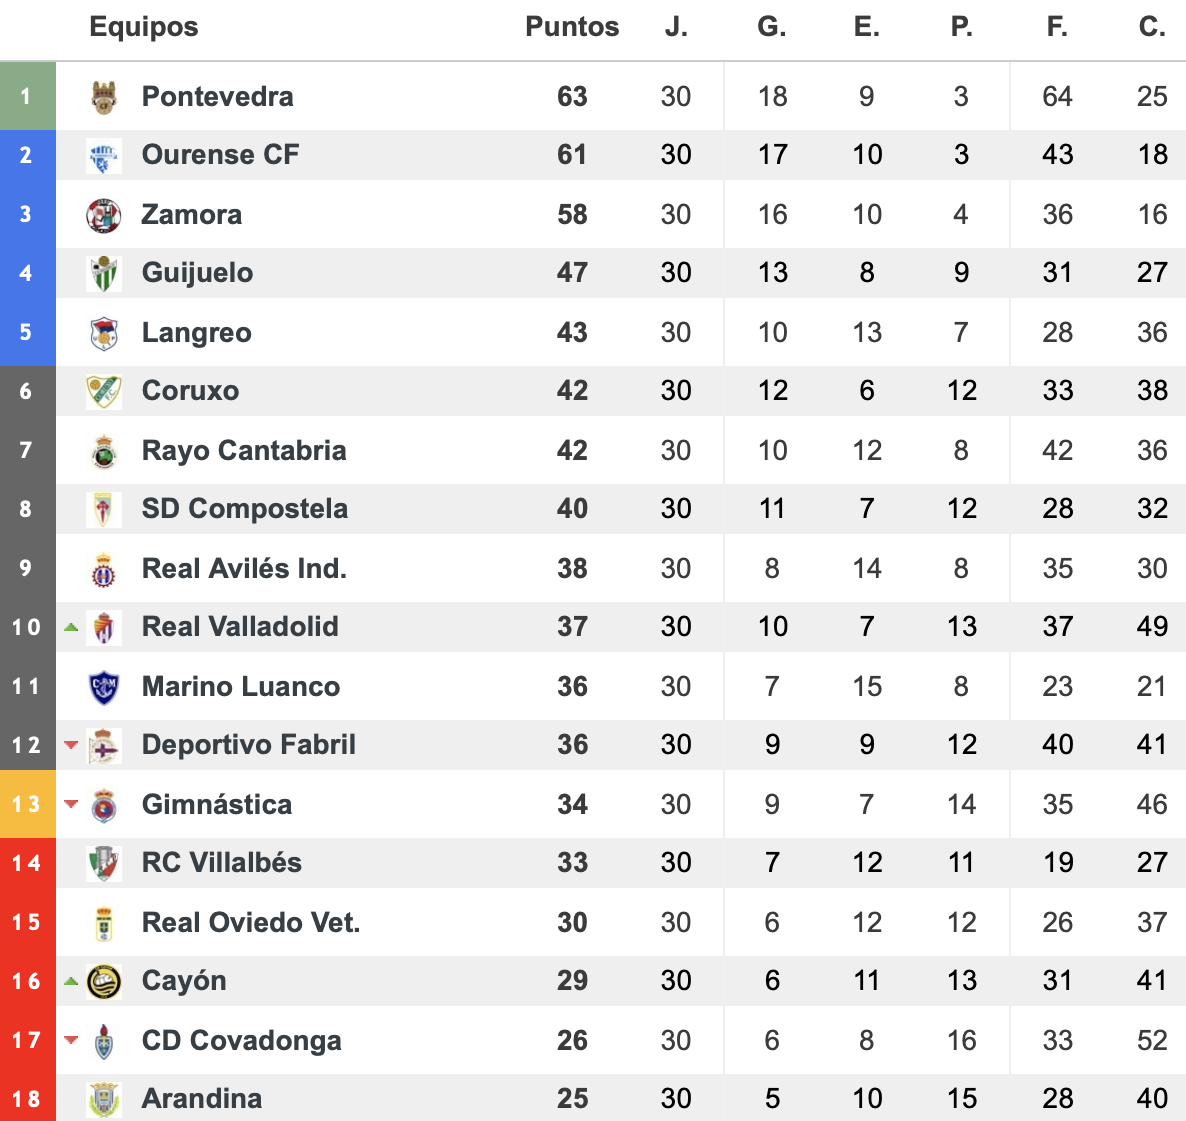Click the yellow position 13 marker
This screenshot has height=1121, width=1186.
click(27, 804)
